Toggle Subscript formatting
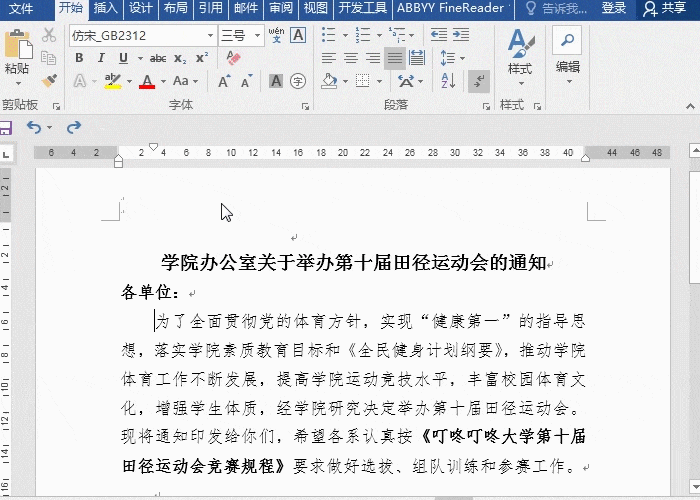 click(180, 58)
